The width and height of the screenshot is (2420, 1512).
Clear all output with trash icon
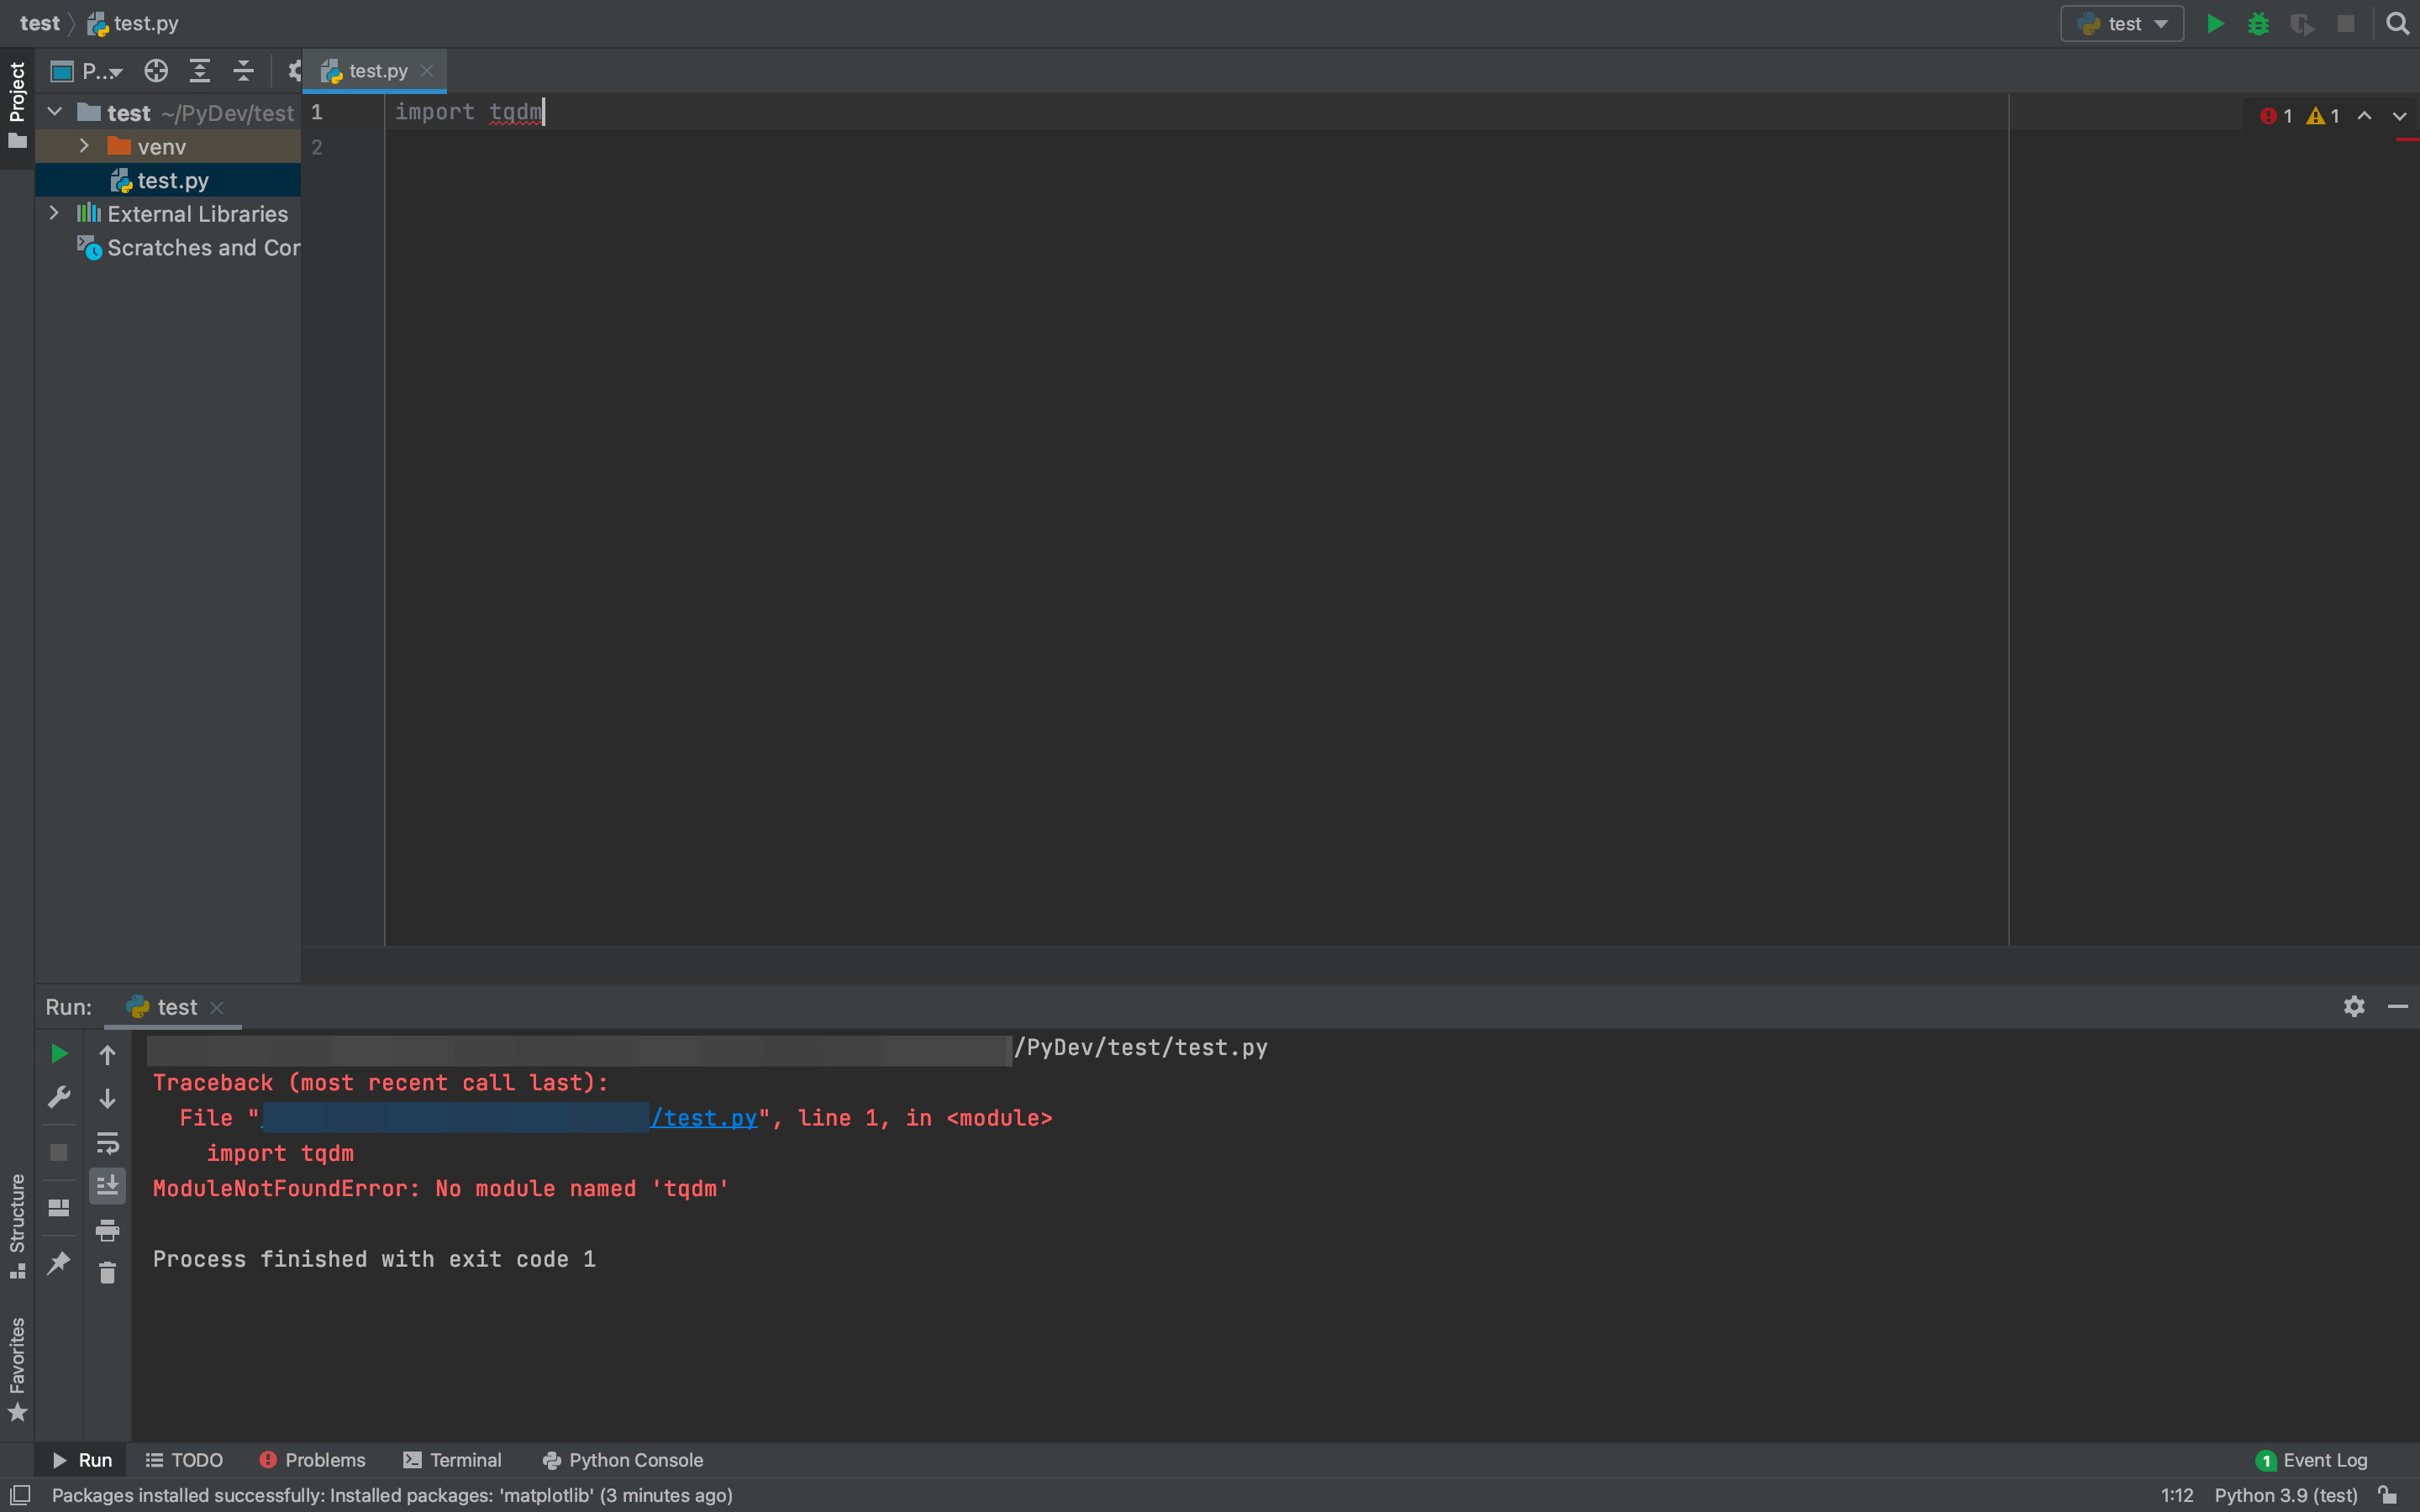108,1273
